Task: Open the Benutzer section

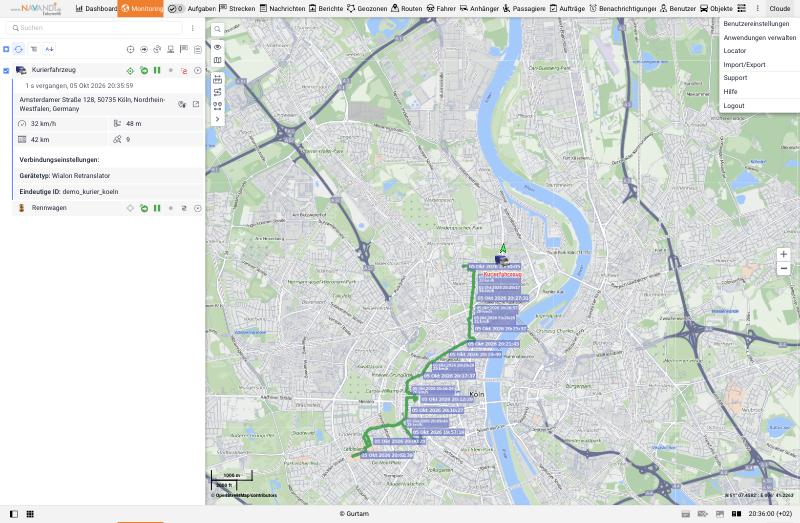Action: point(678,9)
